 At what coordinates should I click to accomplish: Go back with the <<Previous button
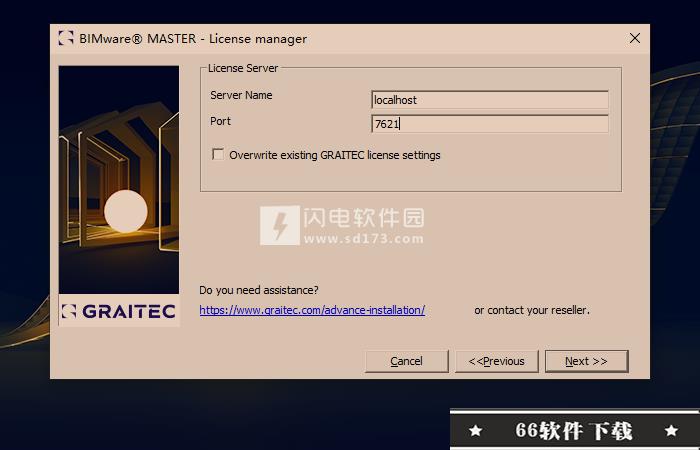[x=497, y=361]
